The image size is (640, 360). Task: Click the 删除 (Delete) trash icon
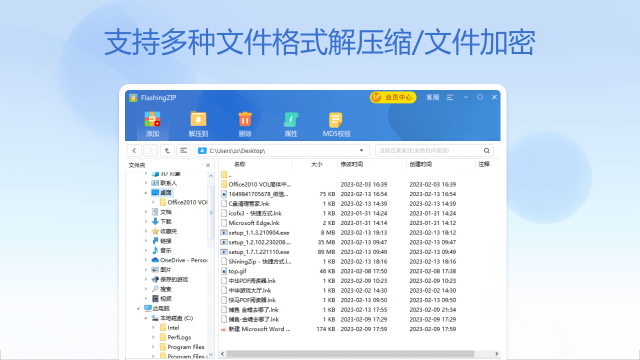pyautogui.click(x=245, y=120)
